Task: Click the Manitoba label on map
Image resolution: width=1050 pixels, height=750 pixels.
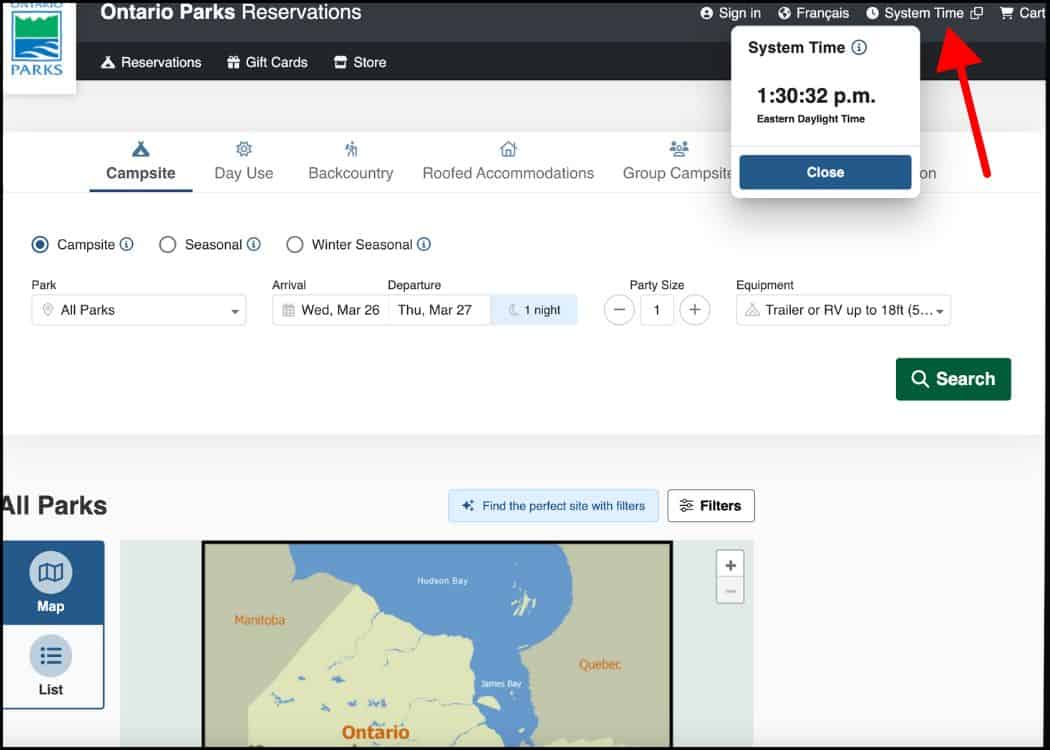Action: (x=260, y=620)
